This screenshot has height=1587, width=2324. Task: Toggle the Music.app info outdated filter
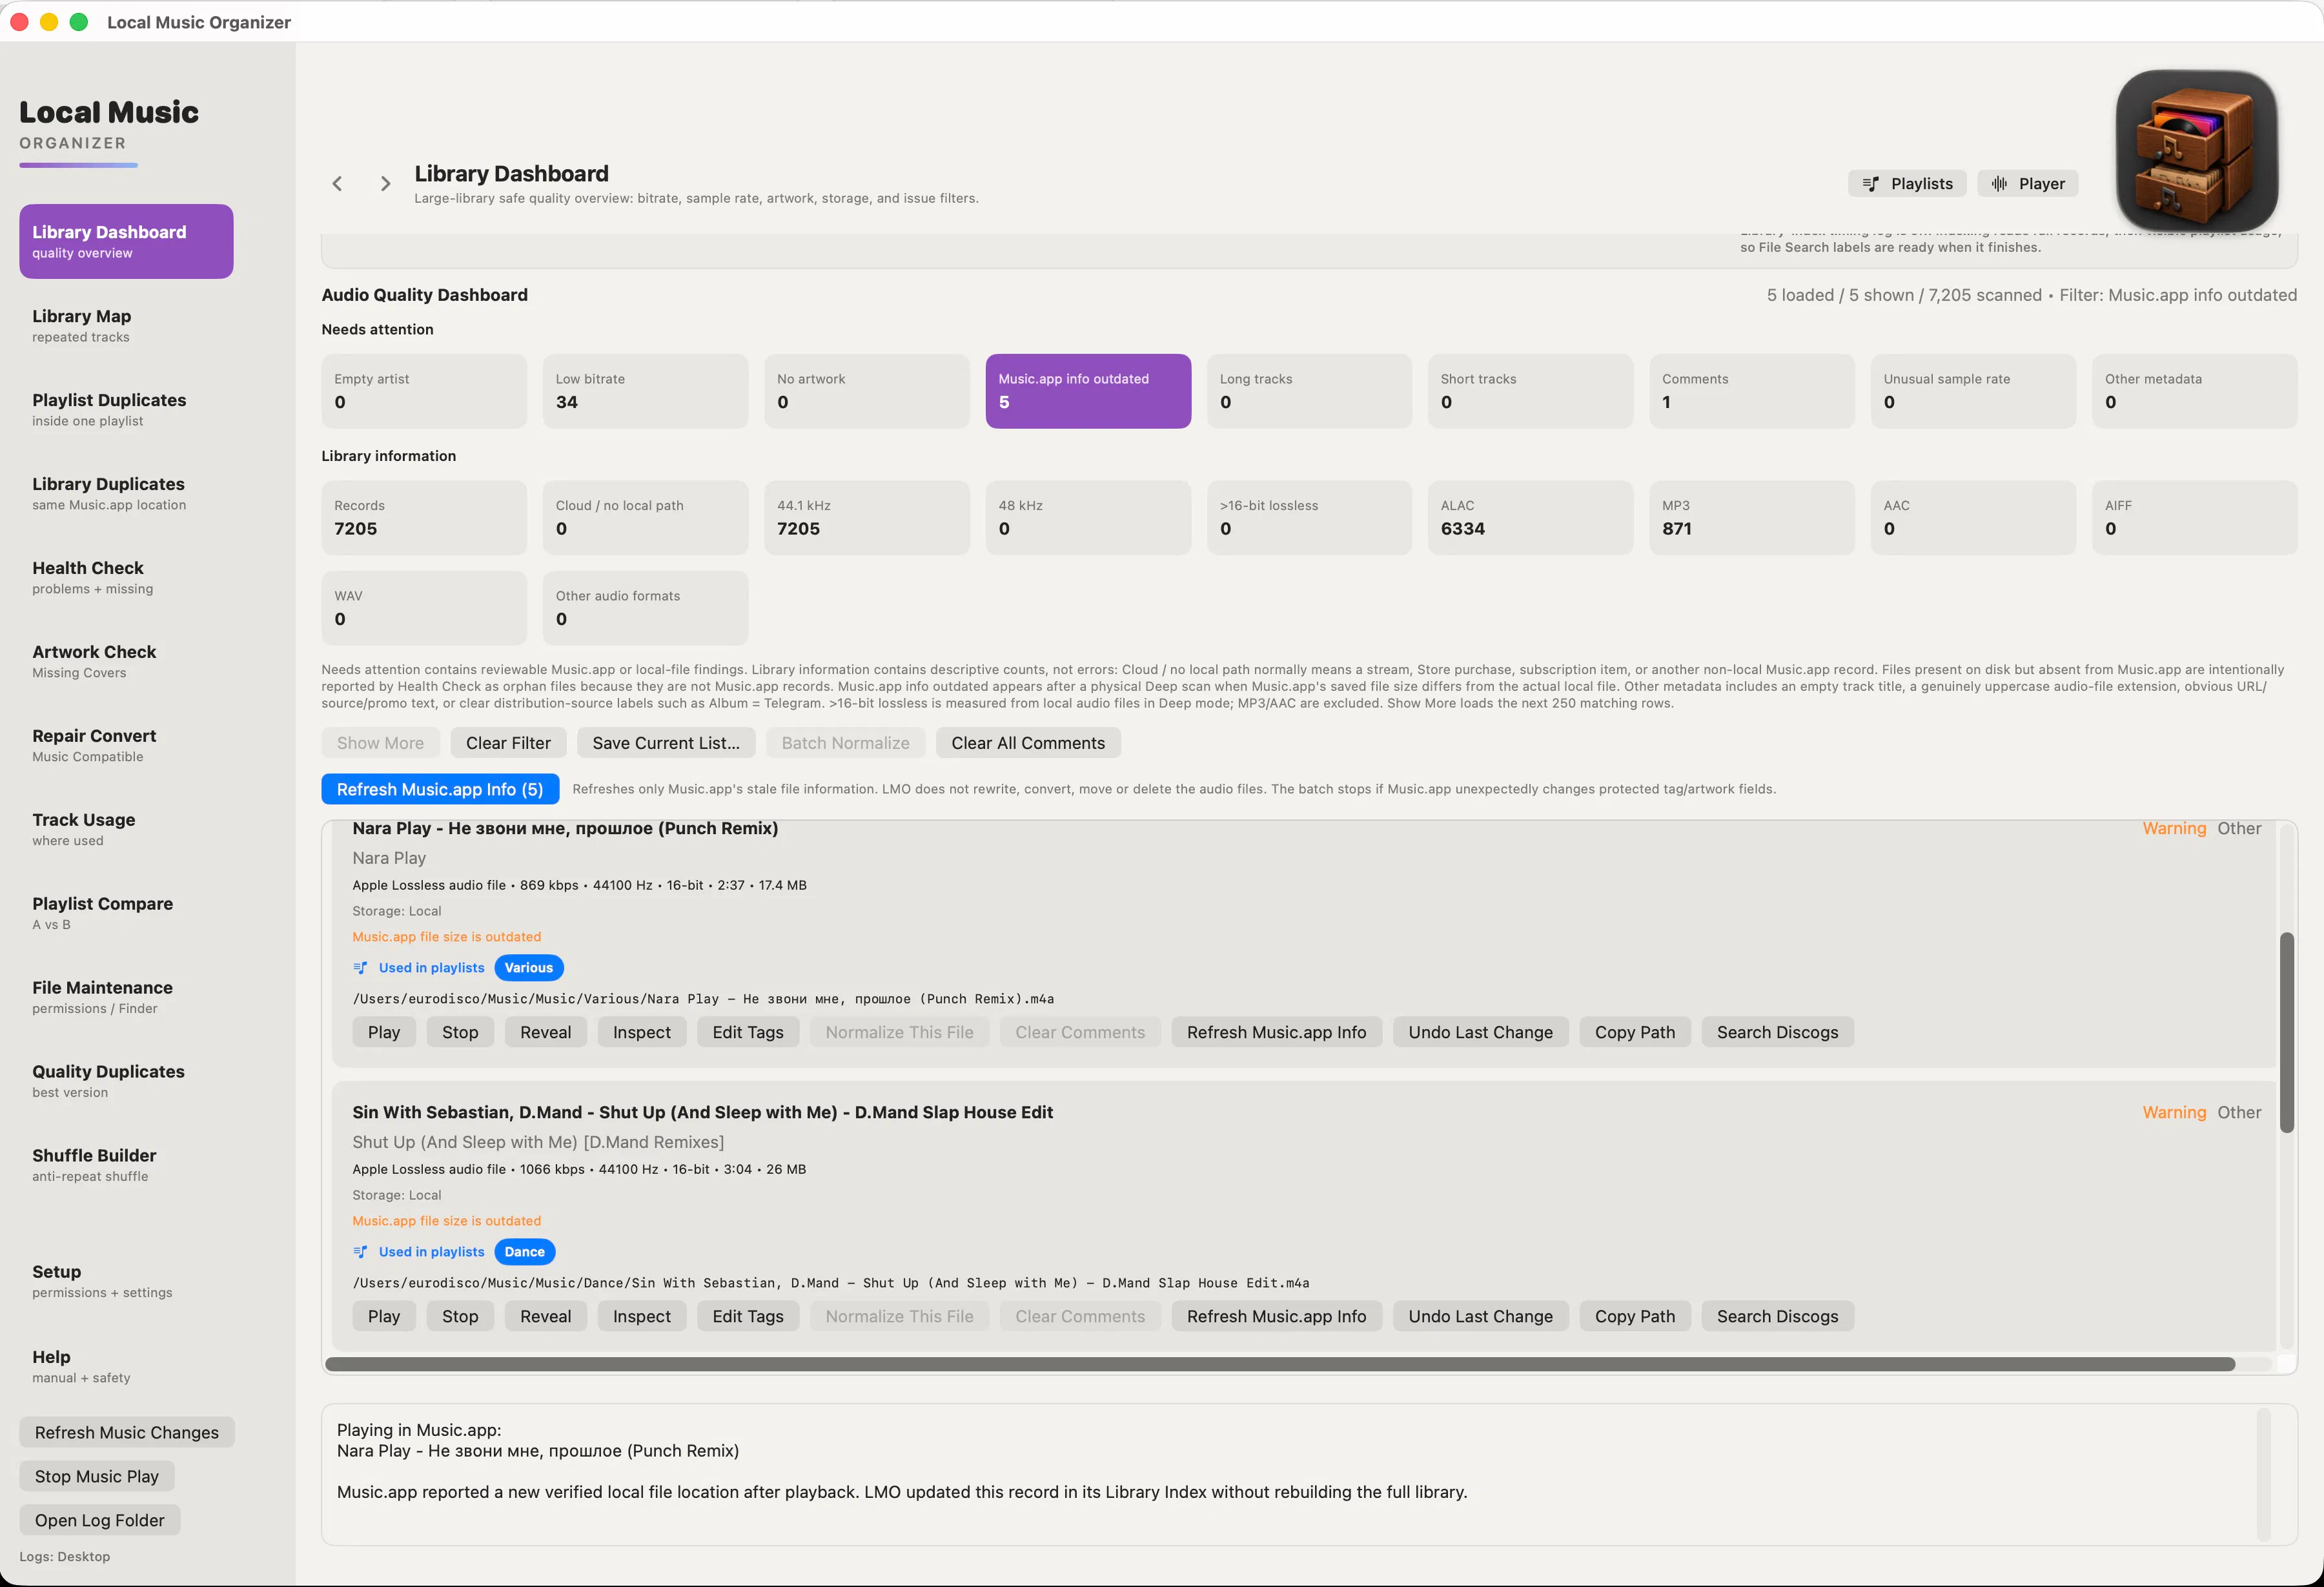click(x=1088, y=391)
